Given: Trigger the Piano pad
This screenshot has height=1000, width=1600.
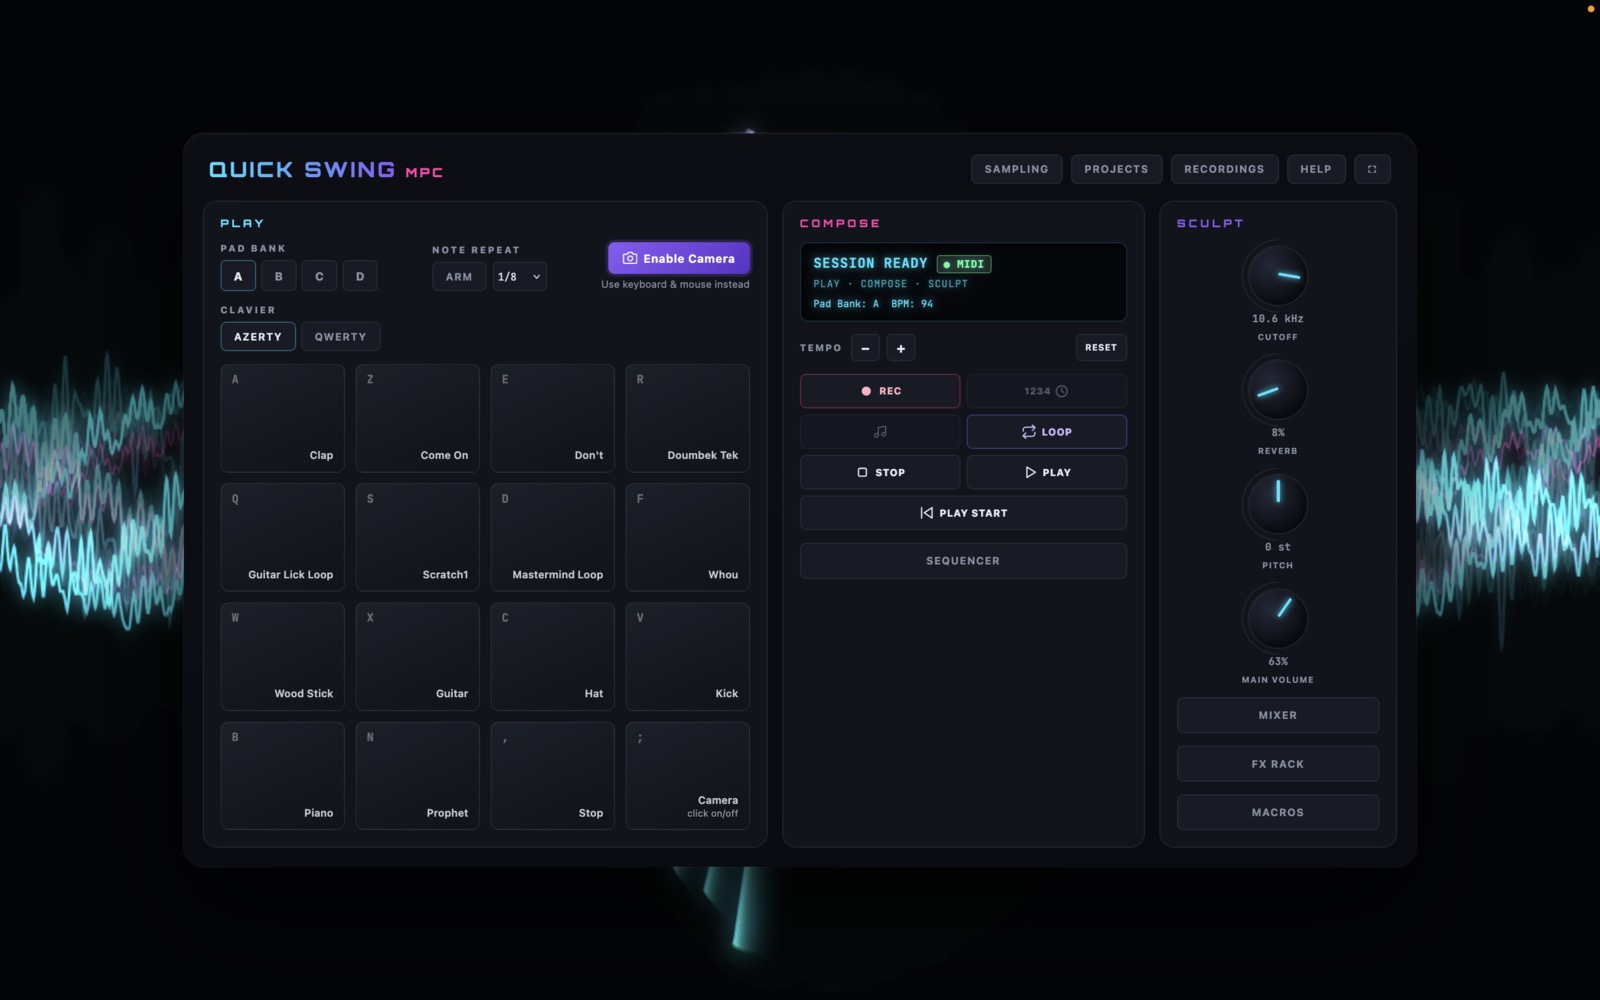Looking at the screenshot, I should pyautogui.click(x=283, y=776).
